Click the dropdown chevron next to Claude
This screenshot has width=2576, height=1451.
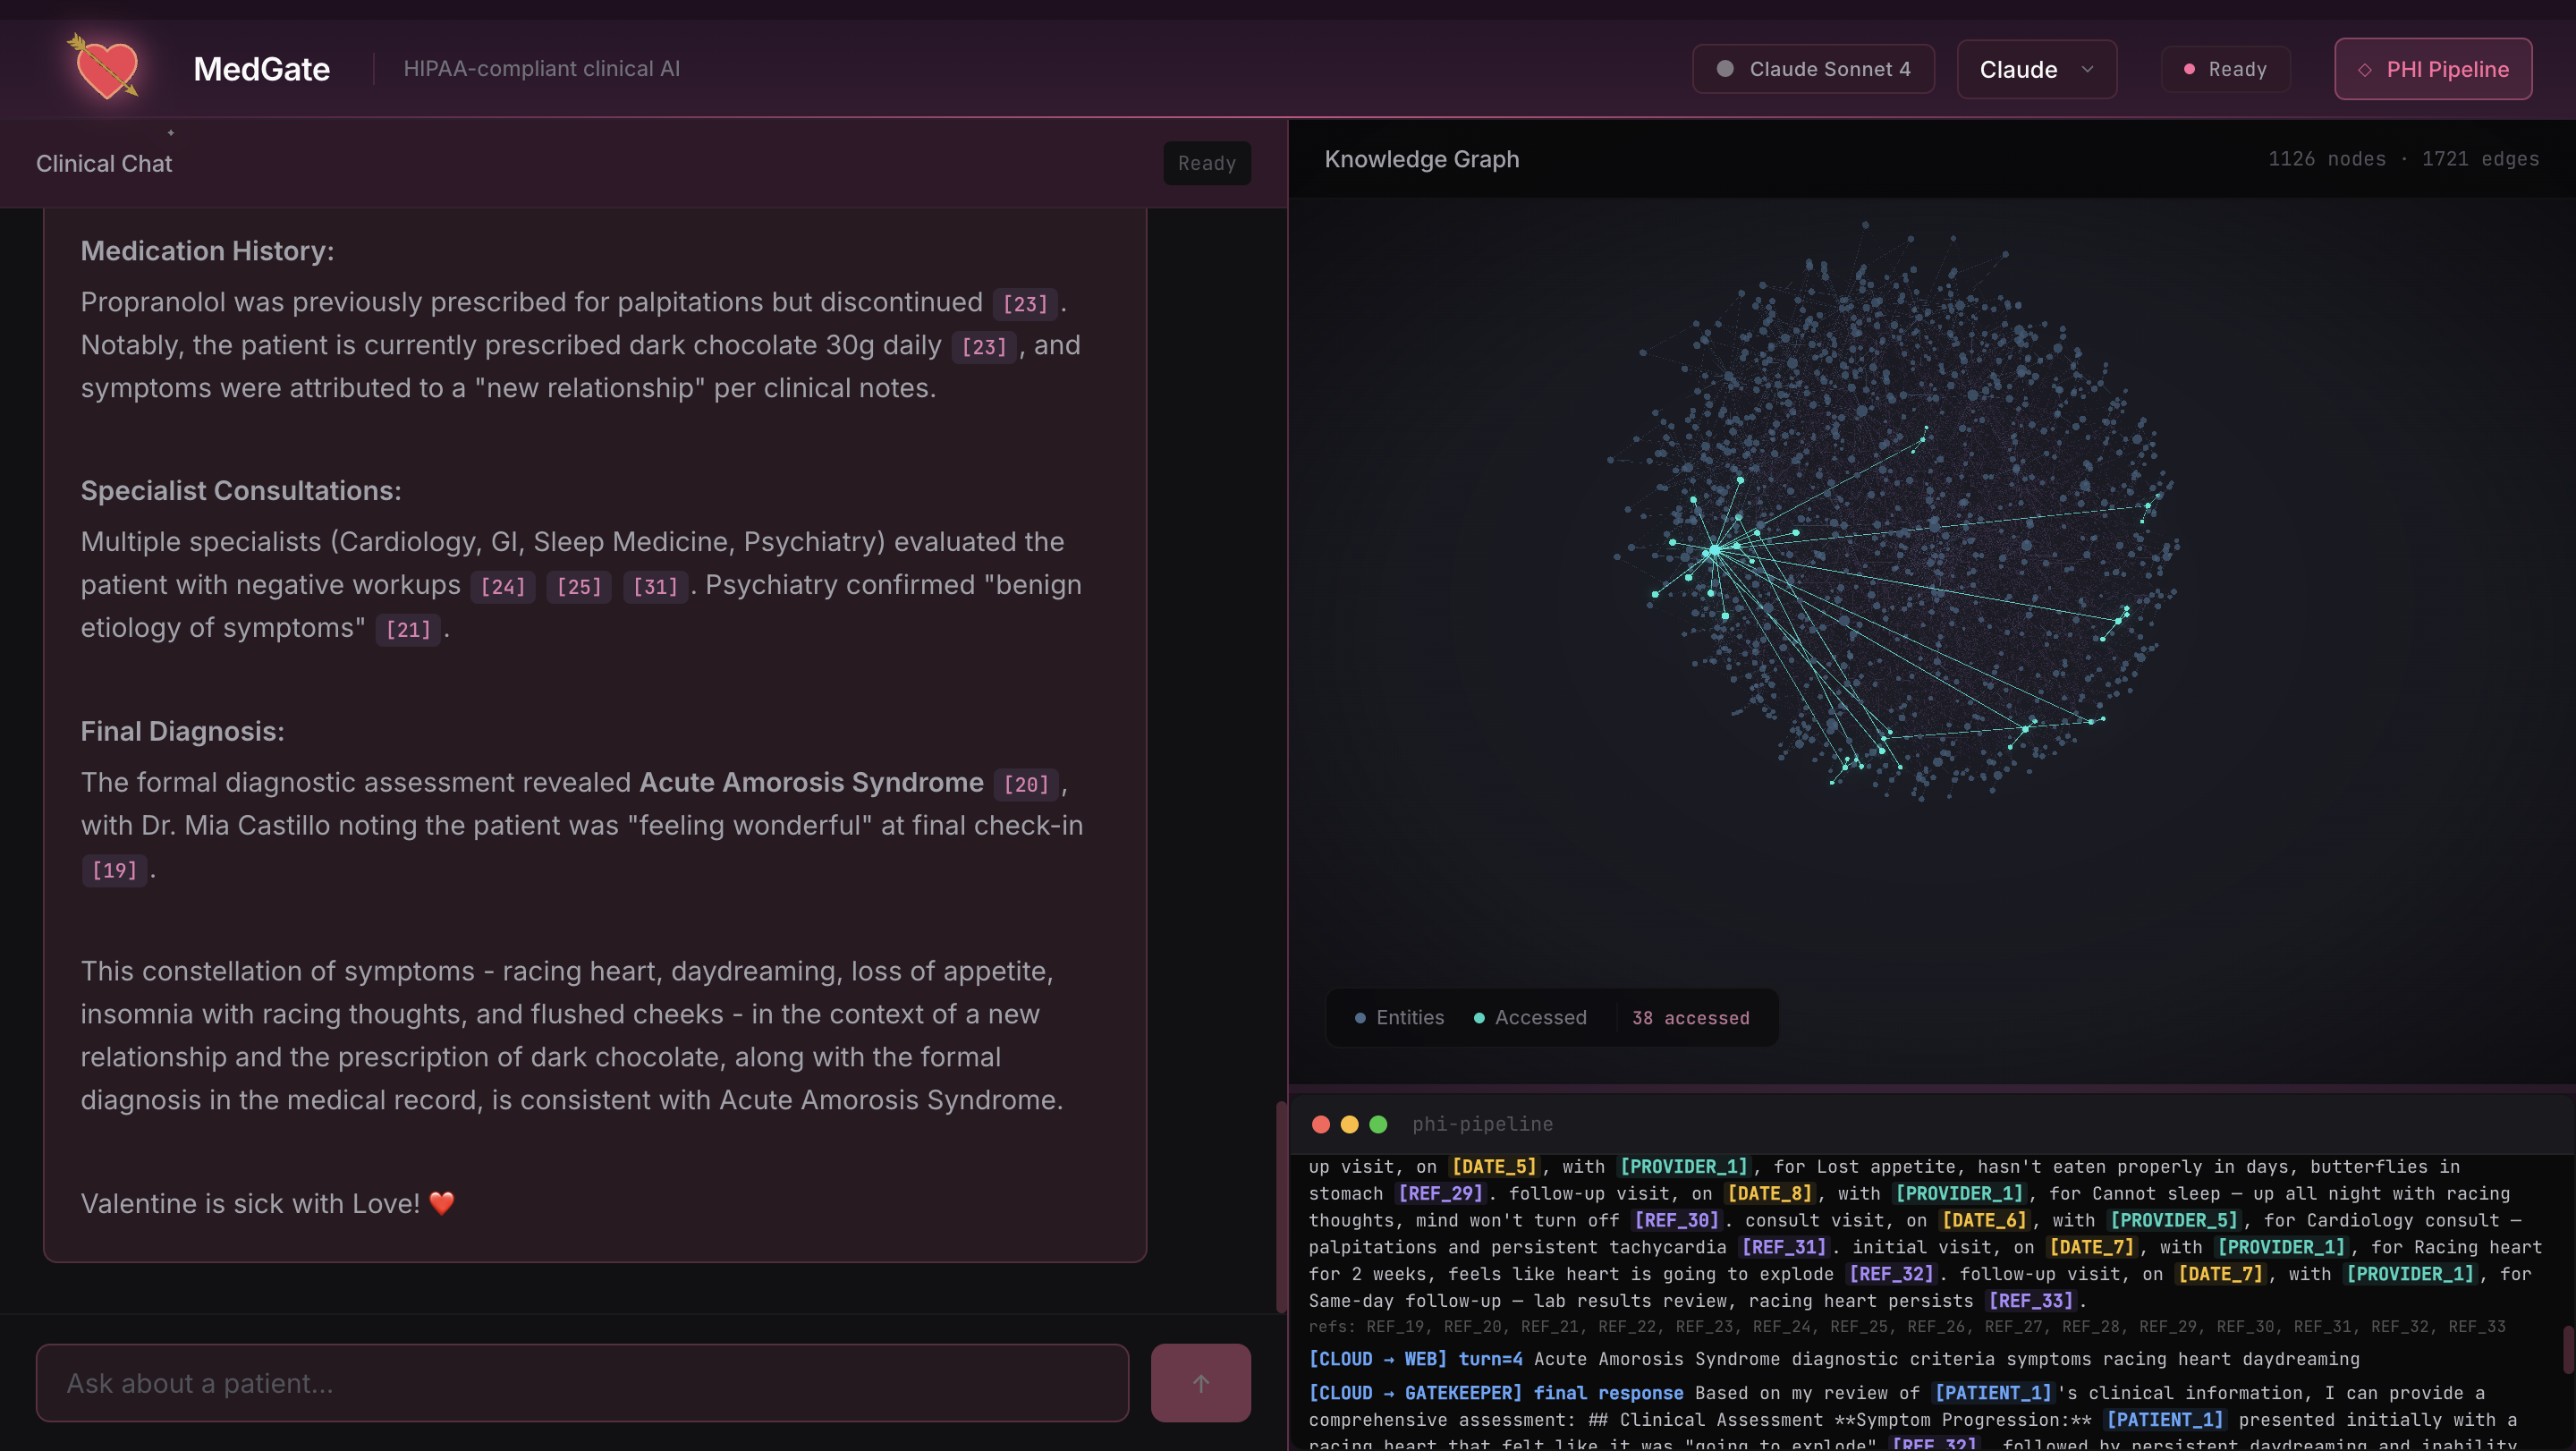coord(2087,69)
